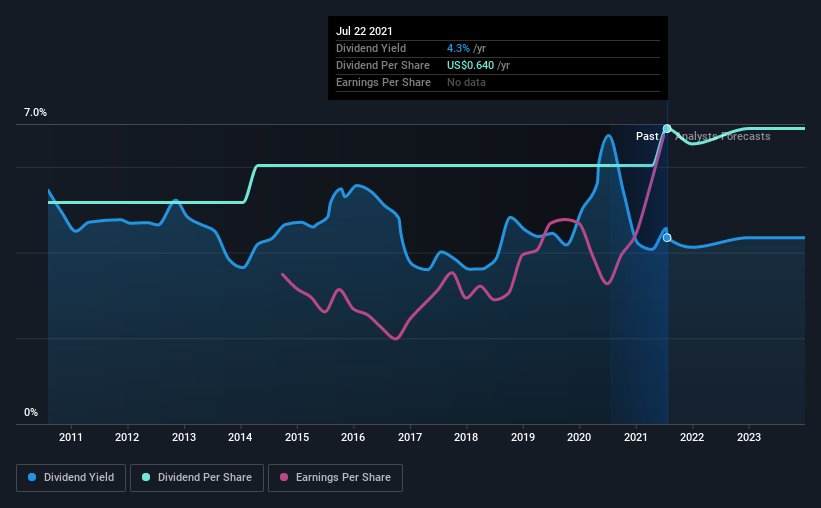Toggle the Earnings Per Share legend button

coord(335,478)
